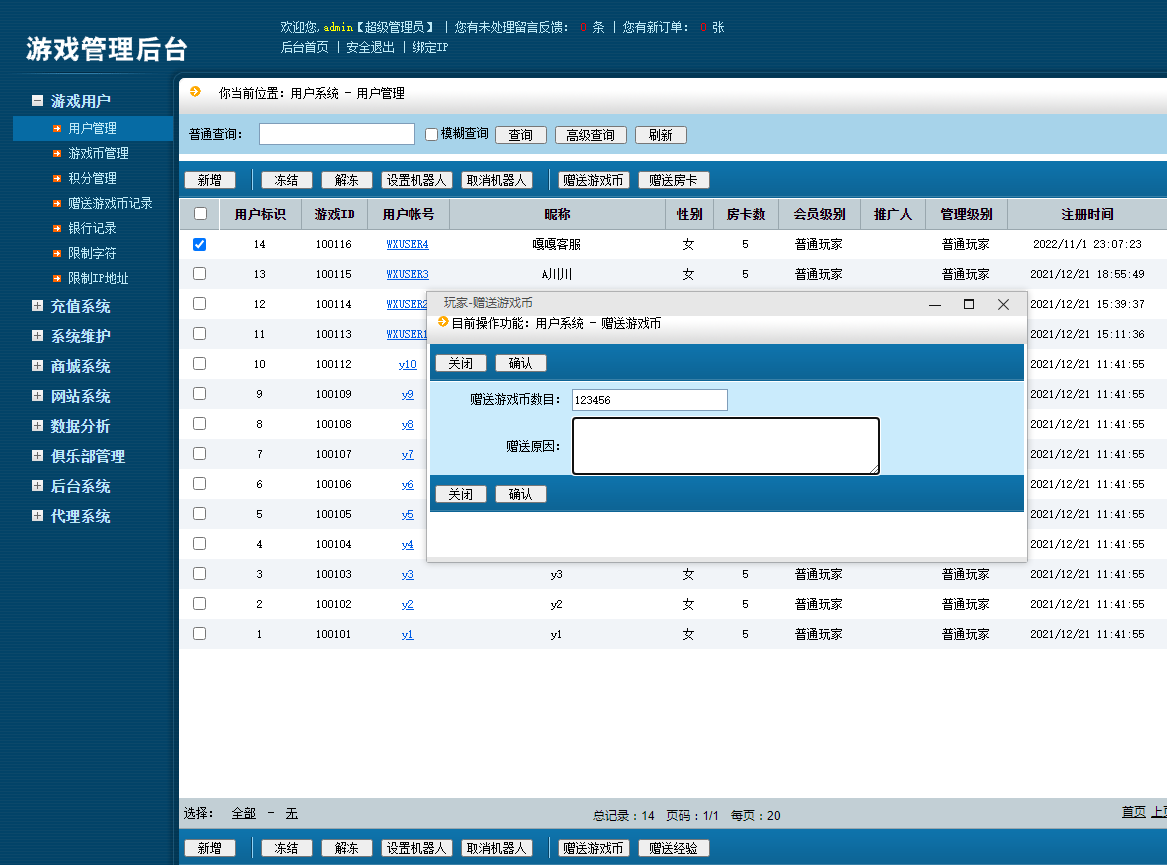The image size is (1167, 865).
Task: Click the 赠送游戏币数目 input field
Action: pos(649,400)
